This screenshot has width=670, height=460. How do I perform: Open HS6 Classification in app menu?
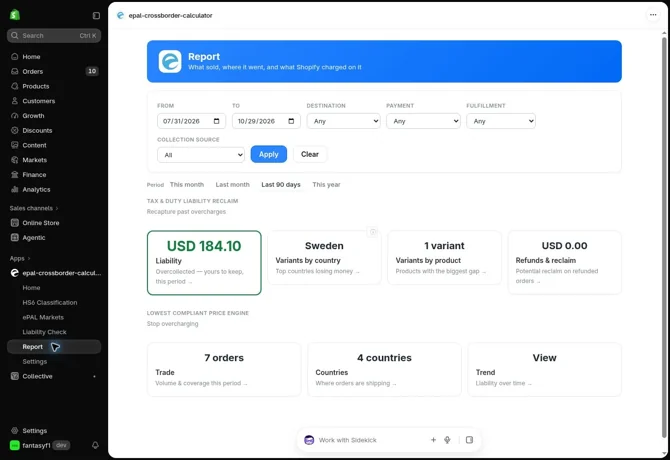50,302
